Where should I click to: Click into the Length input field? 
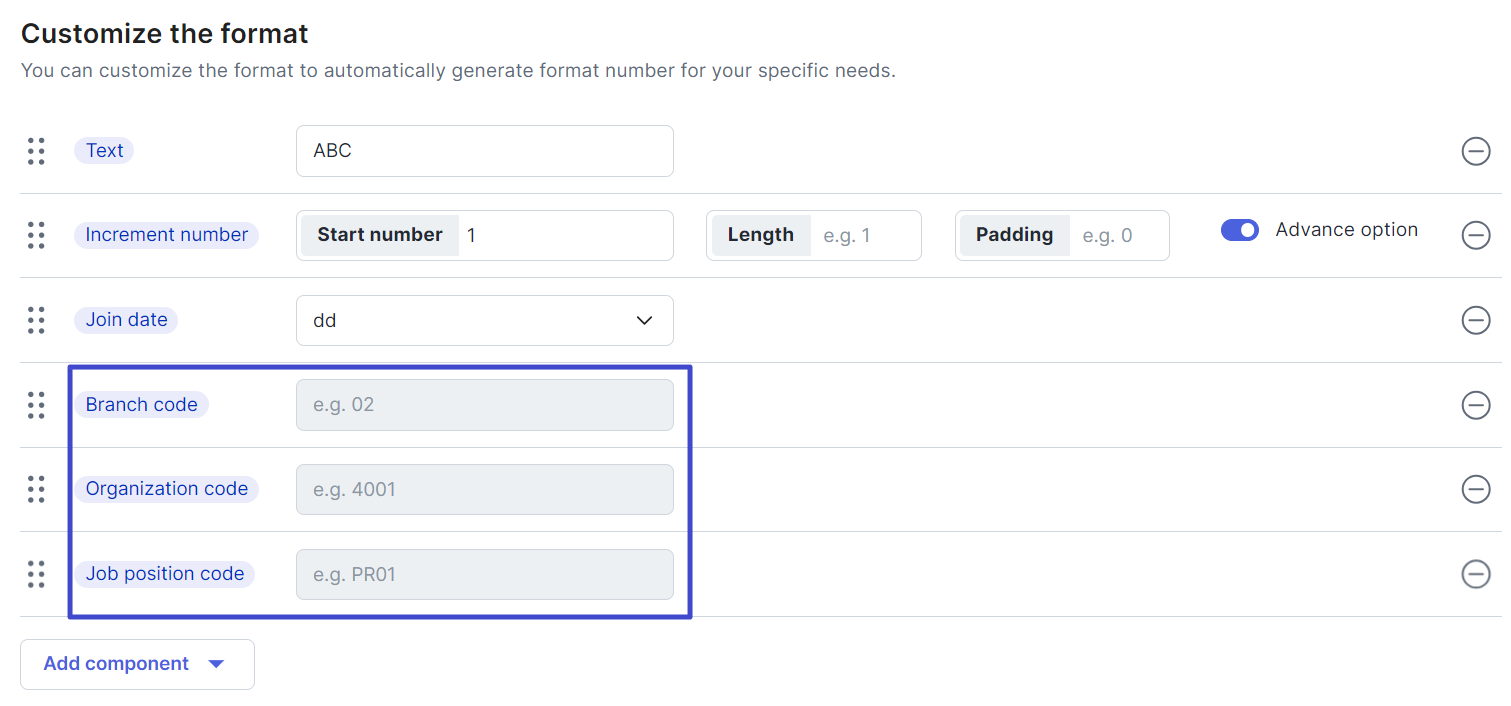(x=865, y=235)
